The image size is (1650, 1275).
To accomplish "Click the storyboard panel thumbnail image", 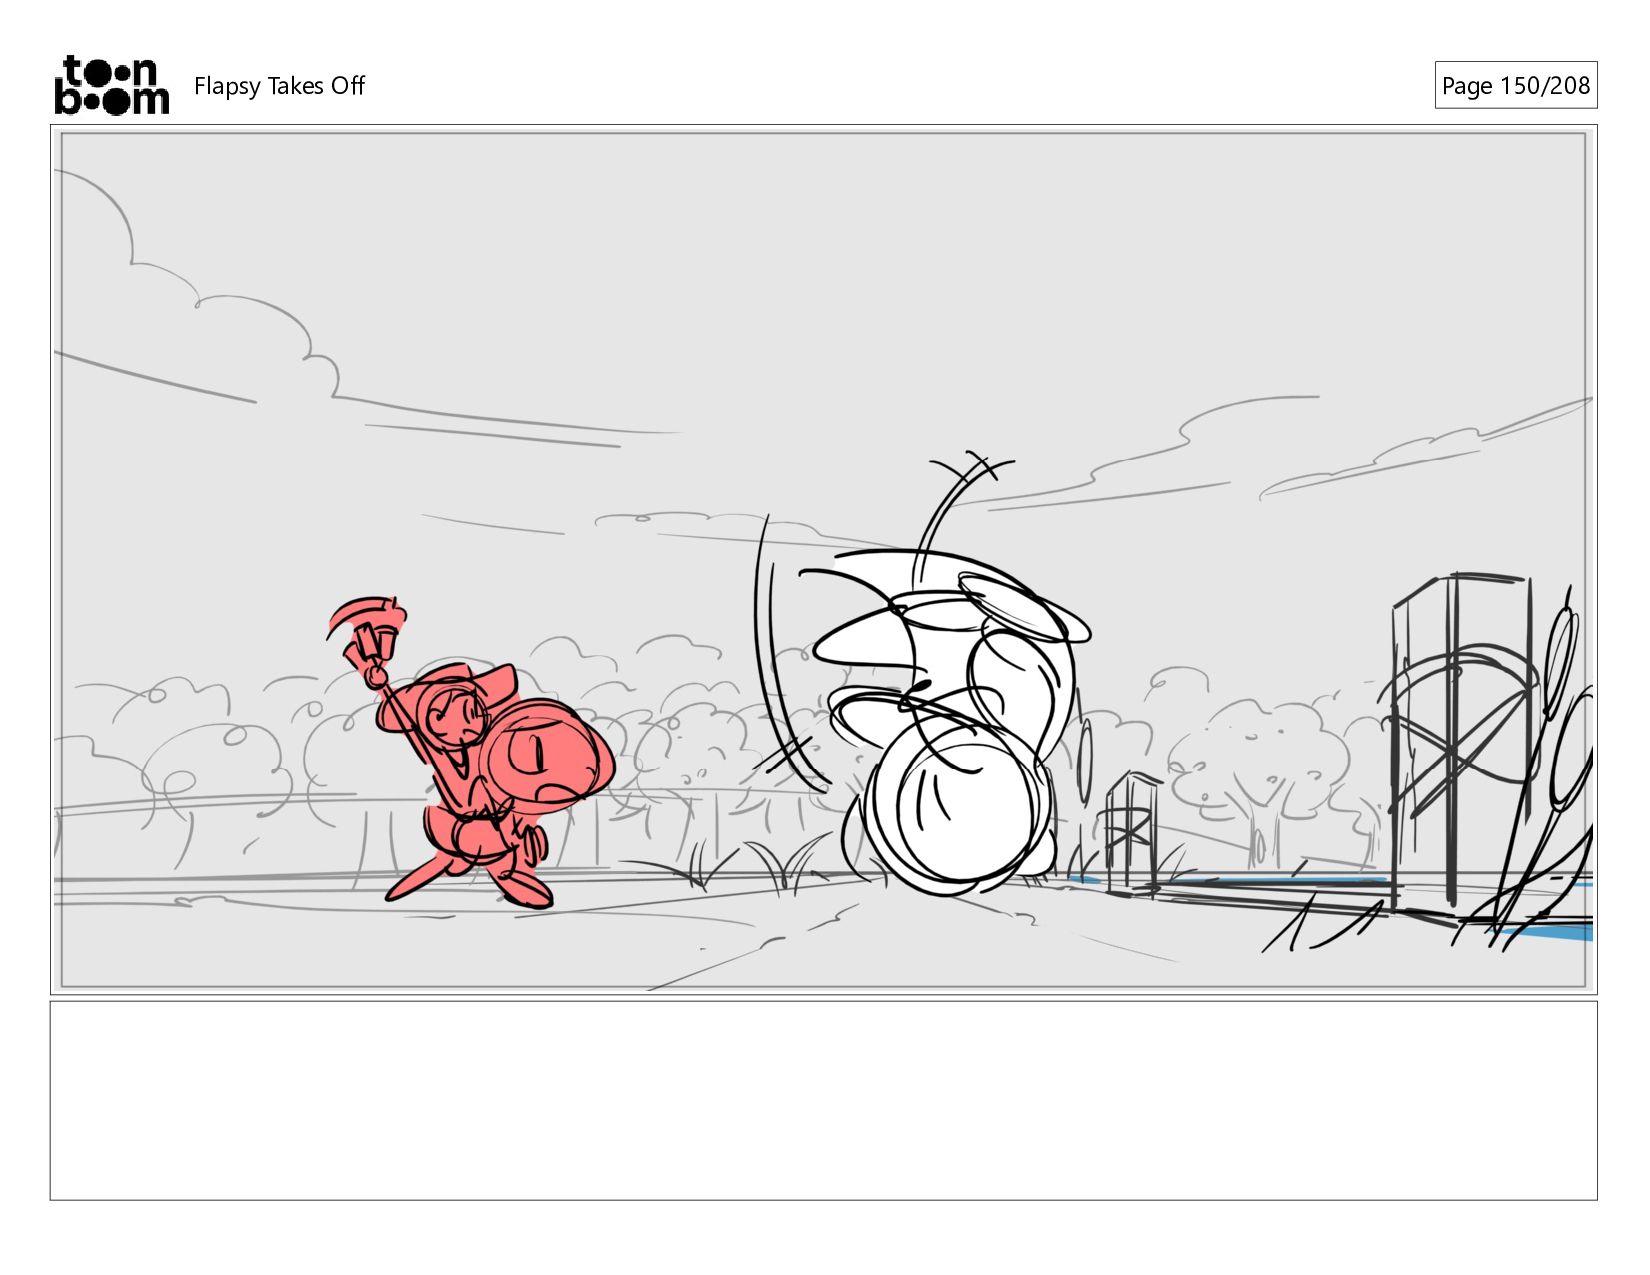I will (823, 560).
